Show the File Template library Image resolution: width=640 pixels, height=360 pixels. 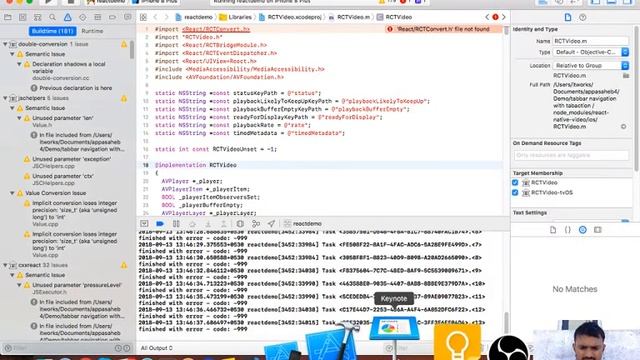click(553, 230)
